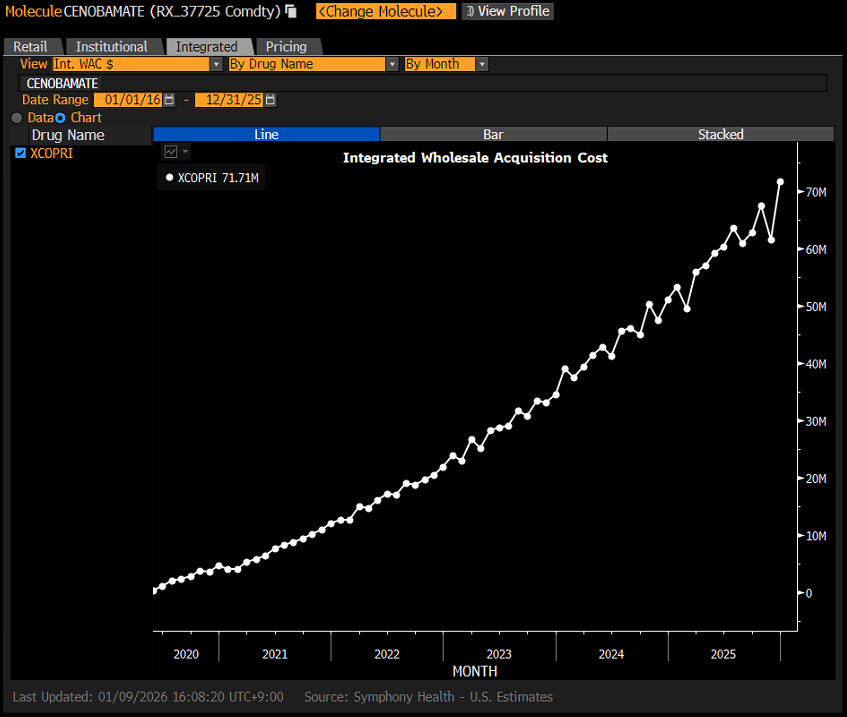Select the Line chart tab

(266, 135)
